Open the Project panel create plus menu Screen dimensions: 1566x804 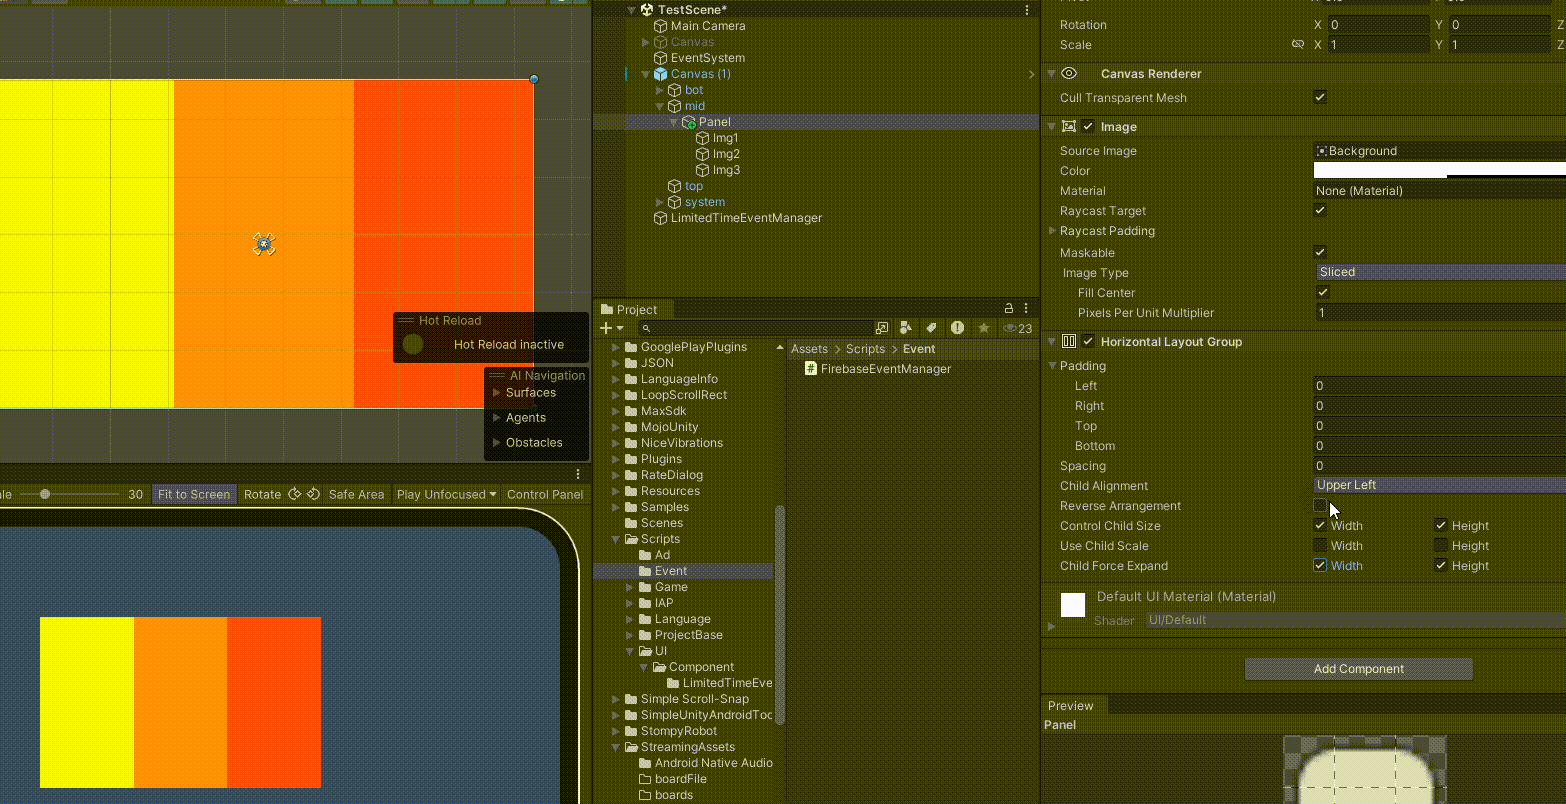click(x=611, y=328)
